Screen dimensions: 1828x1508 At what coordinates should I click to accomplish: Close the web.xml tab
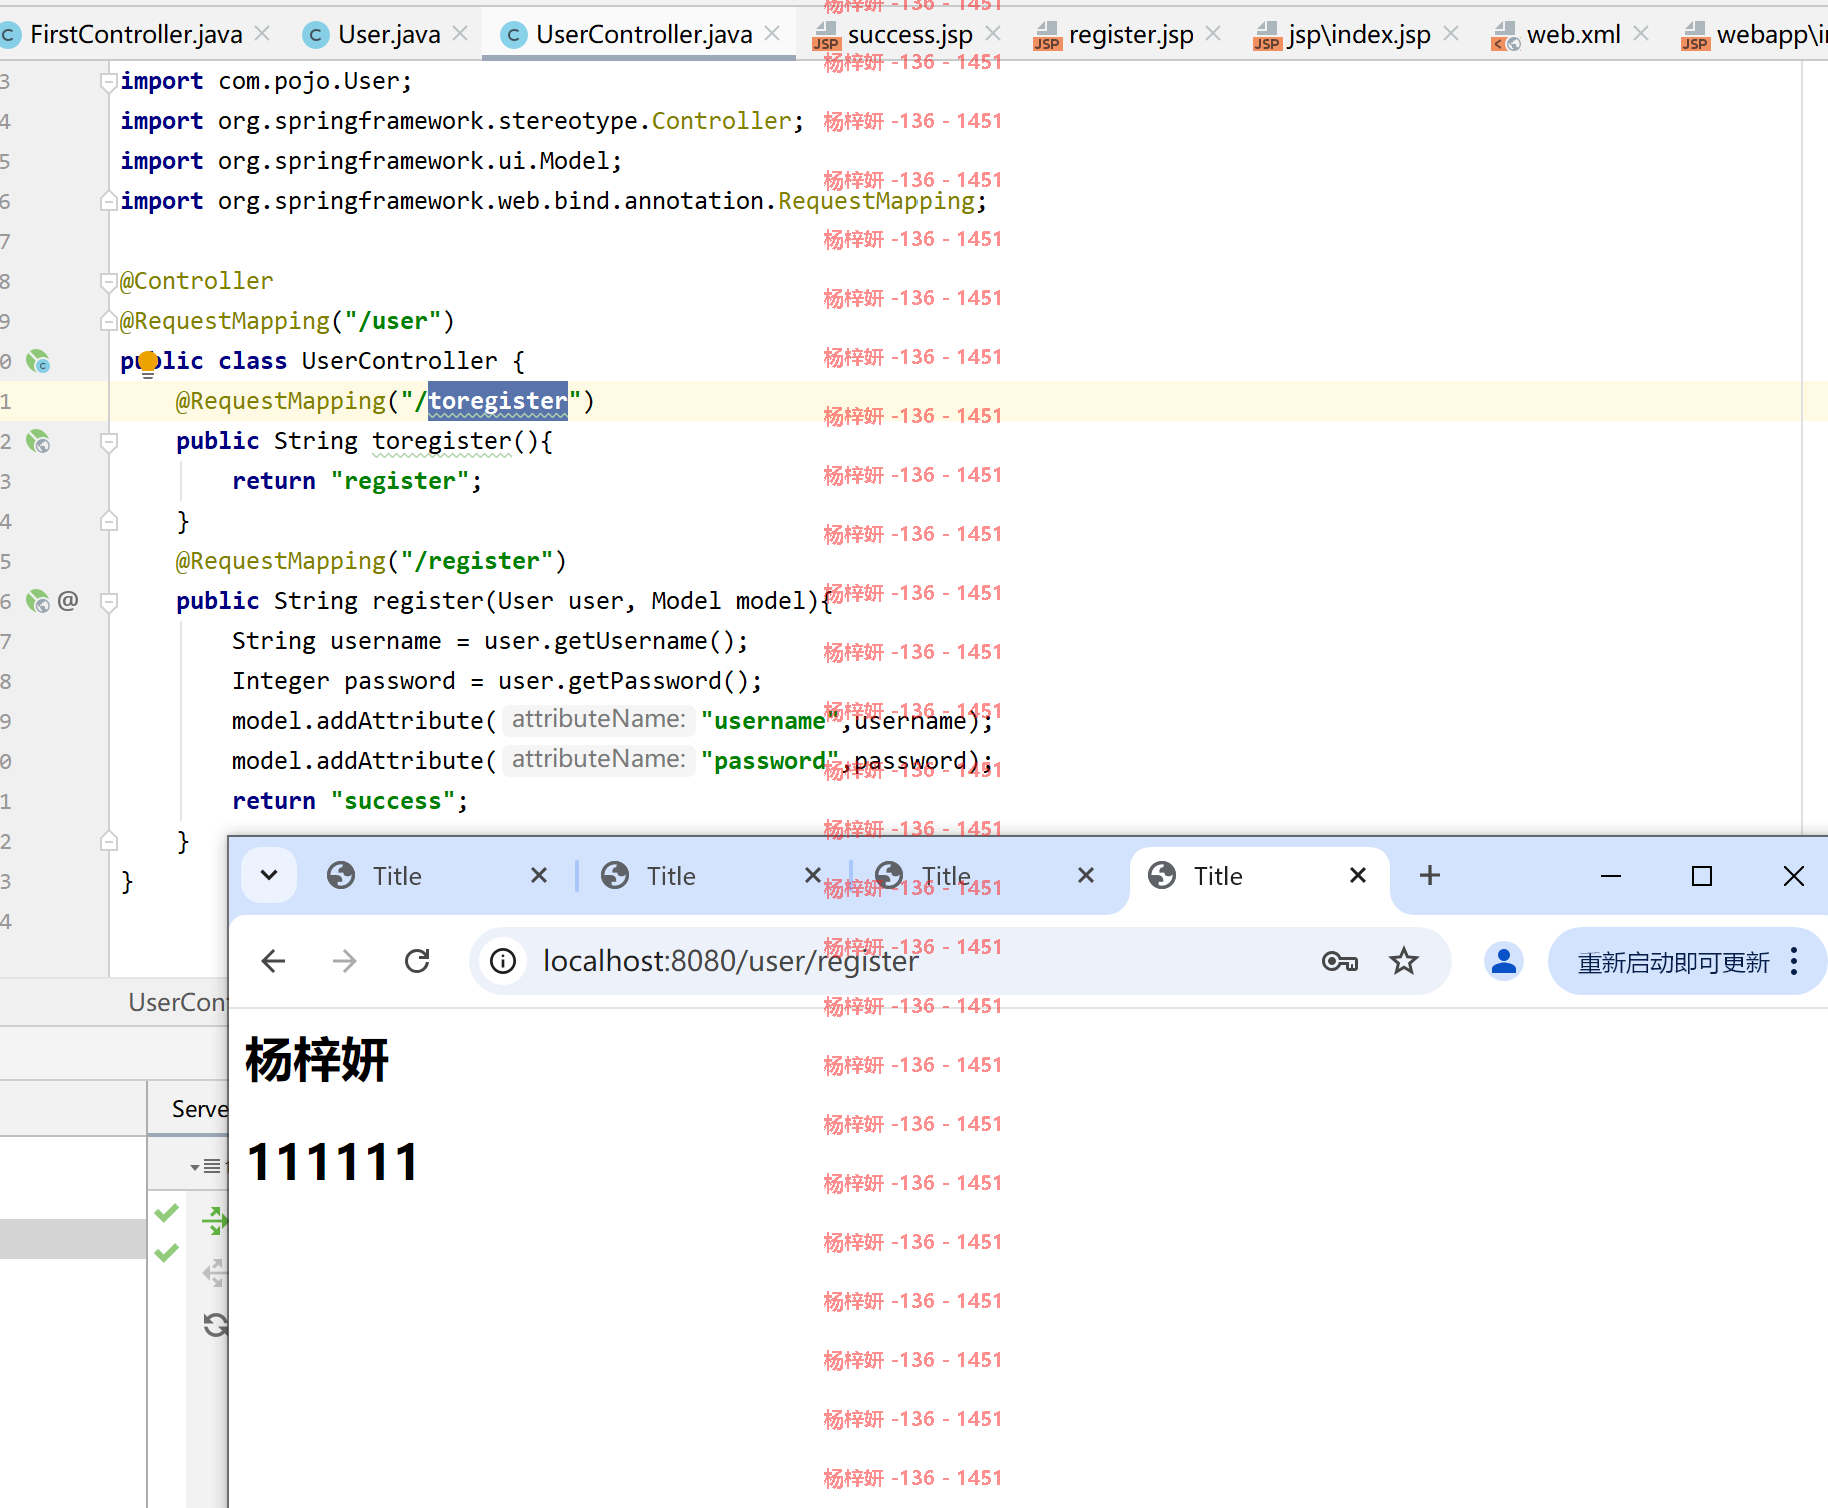(x=1641, y=34)
